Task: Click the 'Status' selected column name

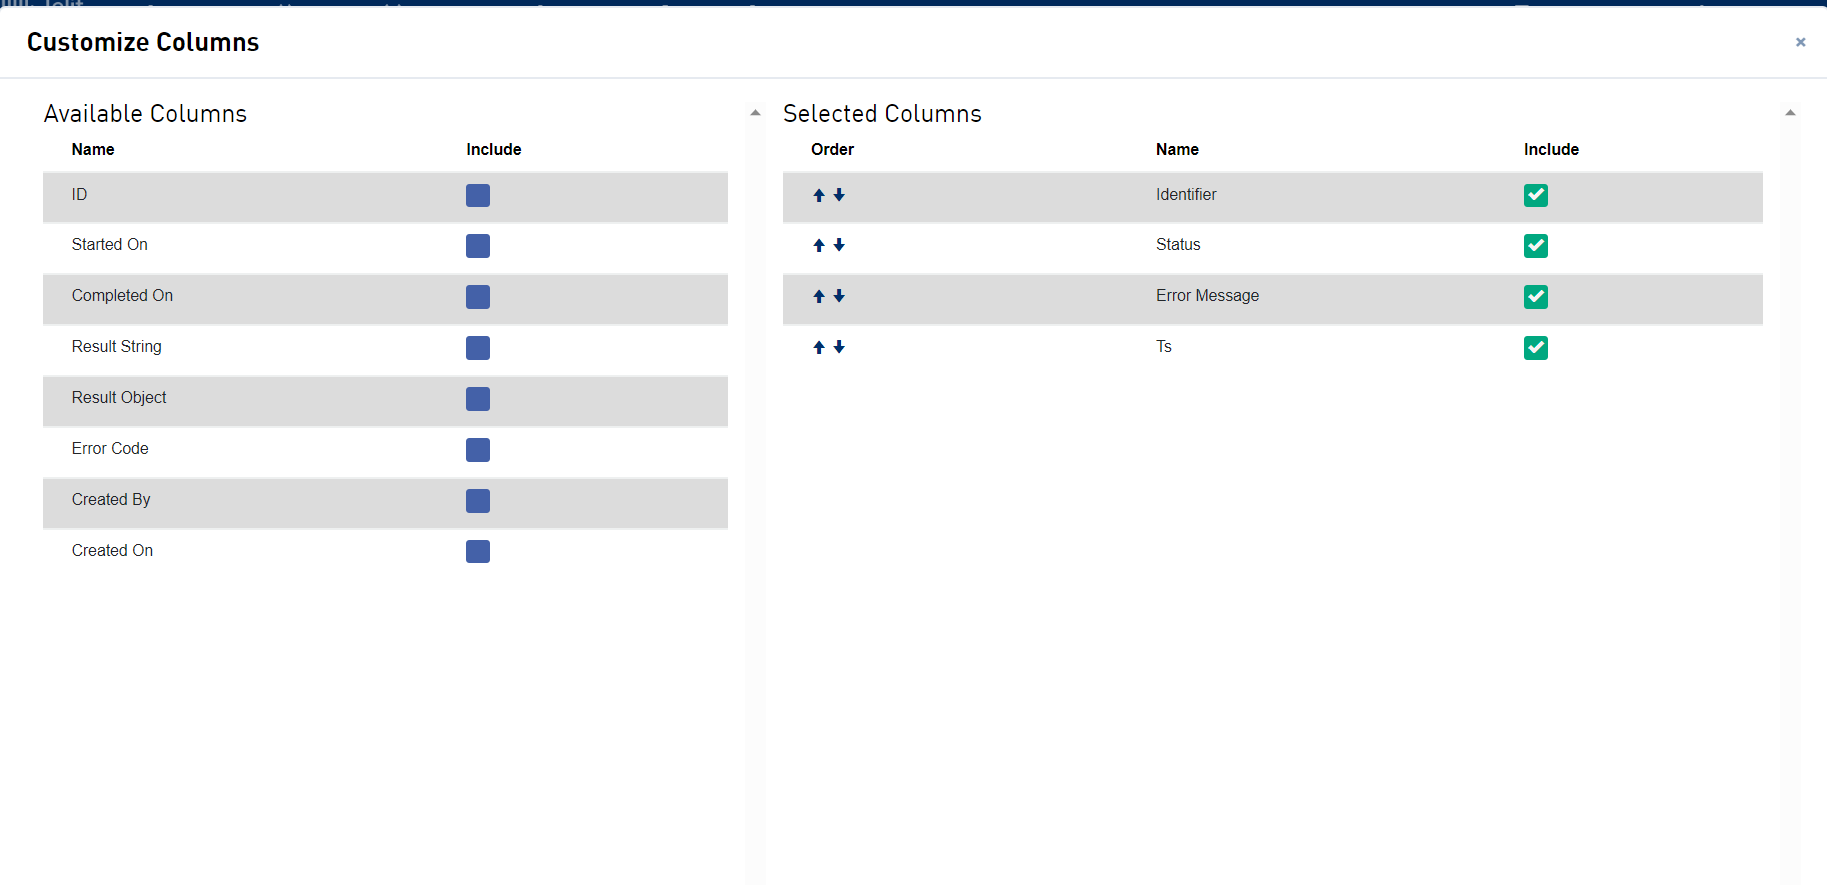Action: coord(1178,245)
